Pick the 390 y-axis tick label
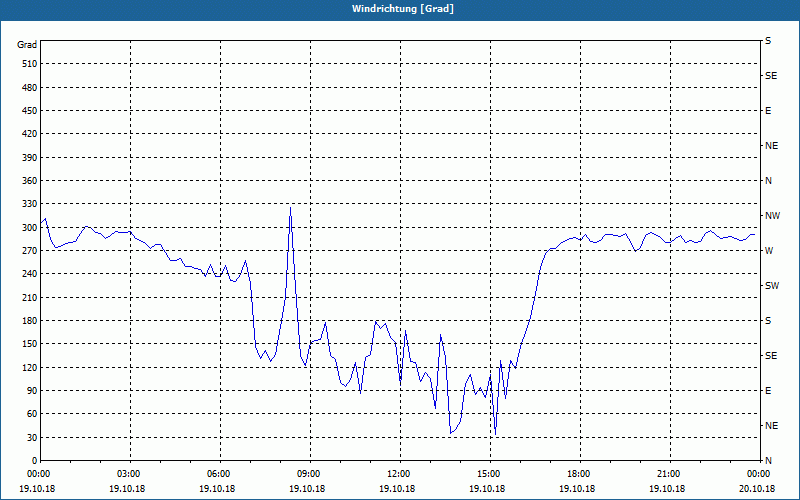 pos(29,157)
